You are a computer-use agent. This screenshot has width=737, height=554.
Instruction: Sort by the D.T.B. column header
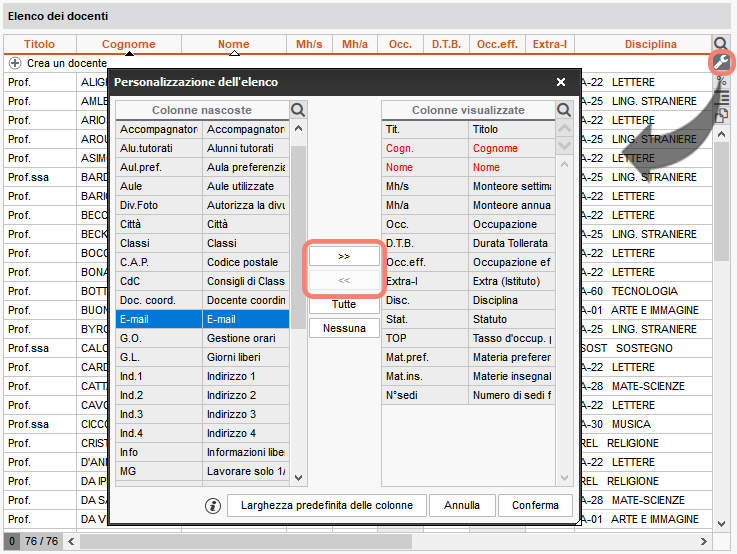click(x=447, y=44)
